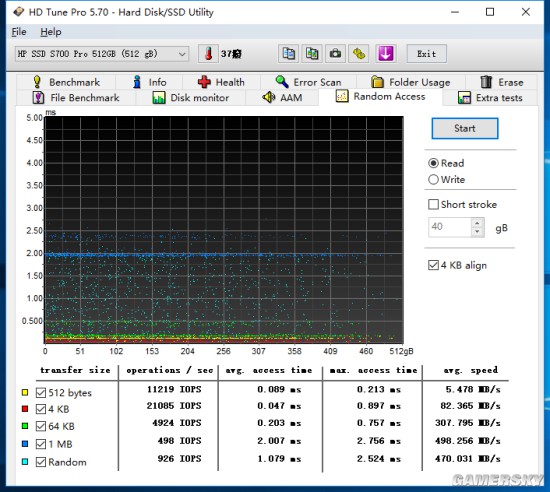Image resolution: width=550 pixels, height=492 pixels.
Task: Click the thermometer temperature icon
Action: 208,54
